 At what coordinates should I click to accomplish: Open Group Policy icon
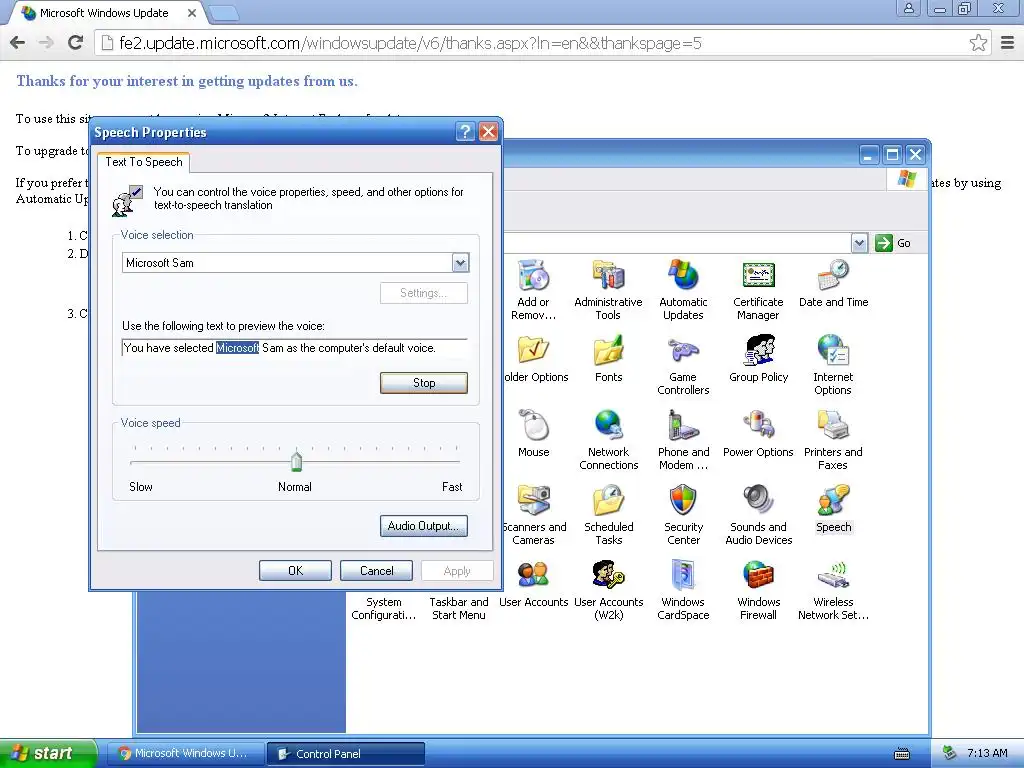pos(758,359)
